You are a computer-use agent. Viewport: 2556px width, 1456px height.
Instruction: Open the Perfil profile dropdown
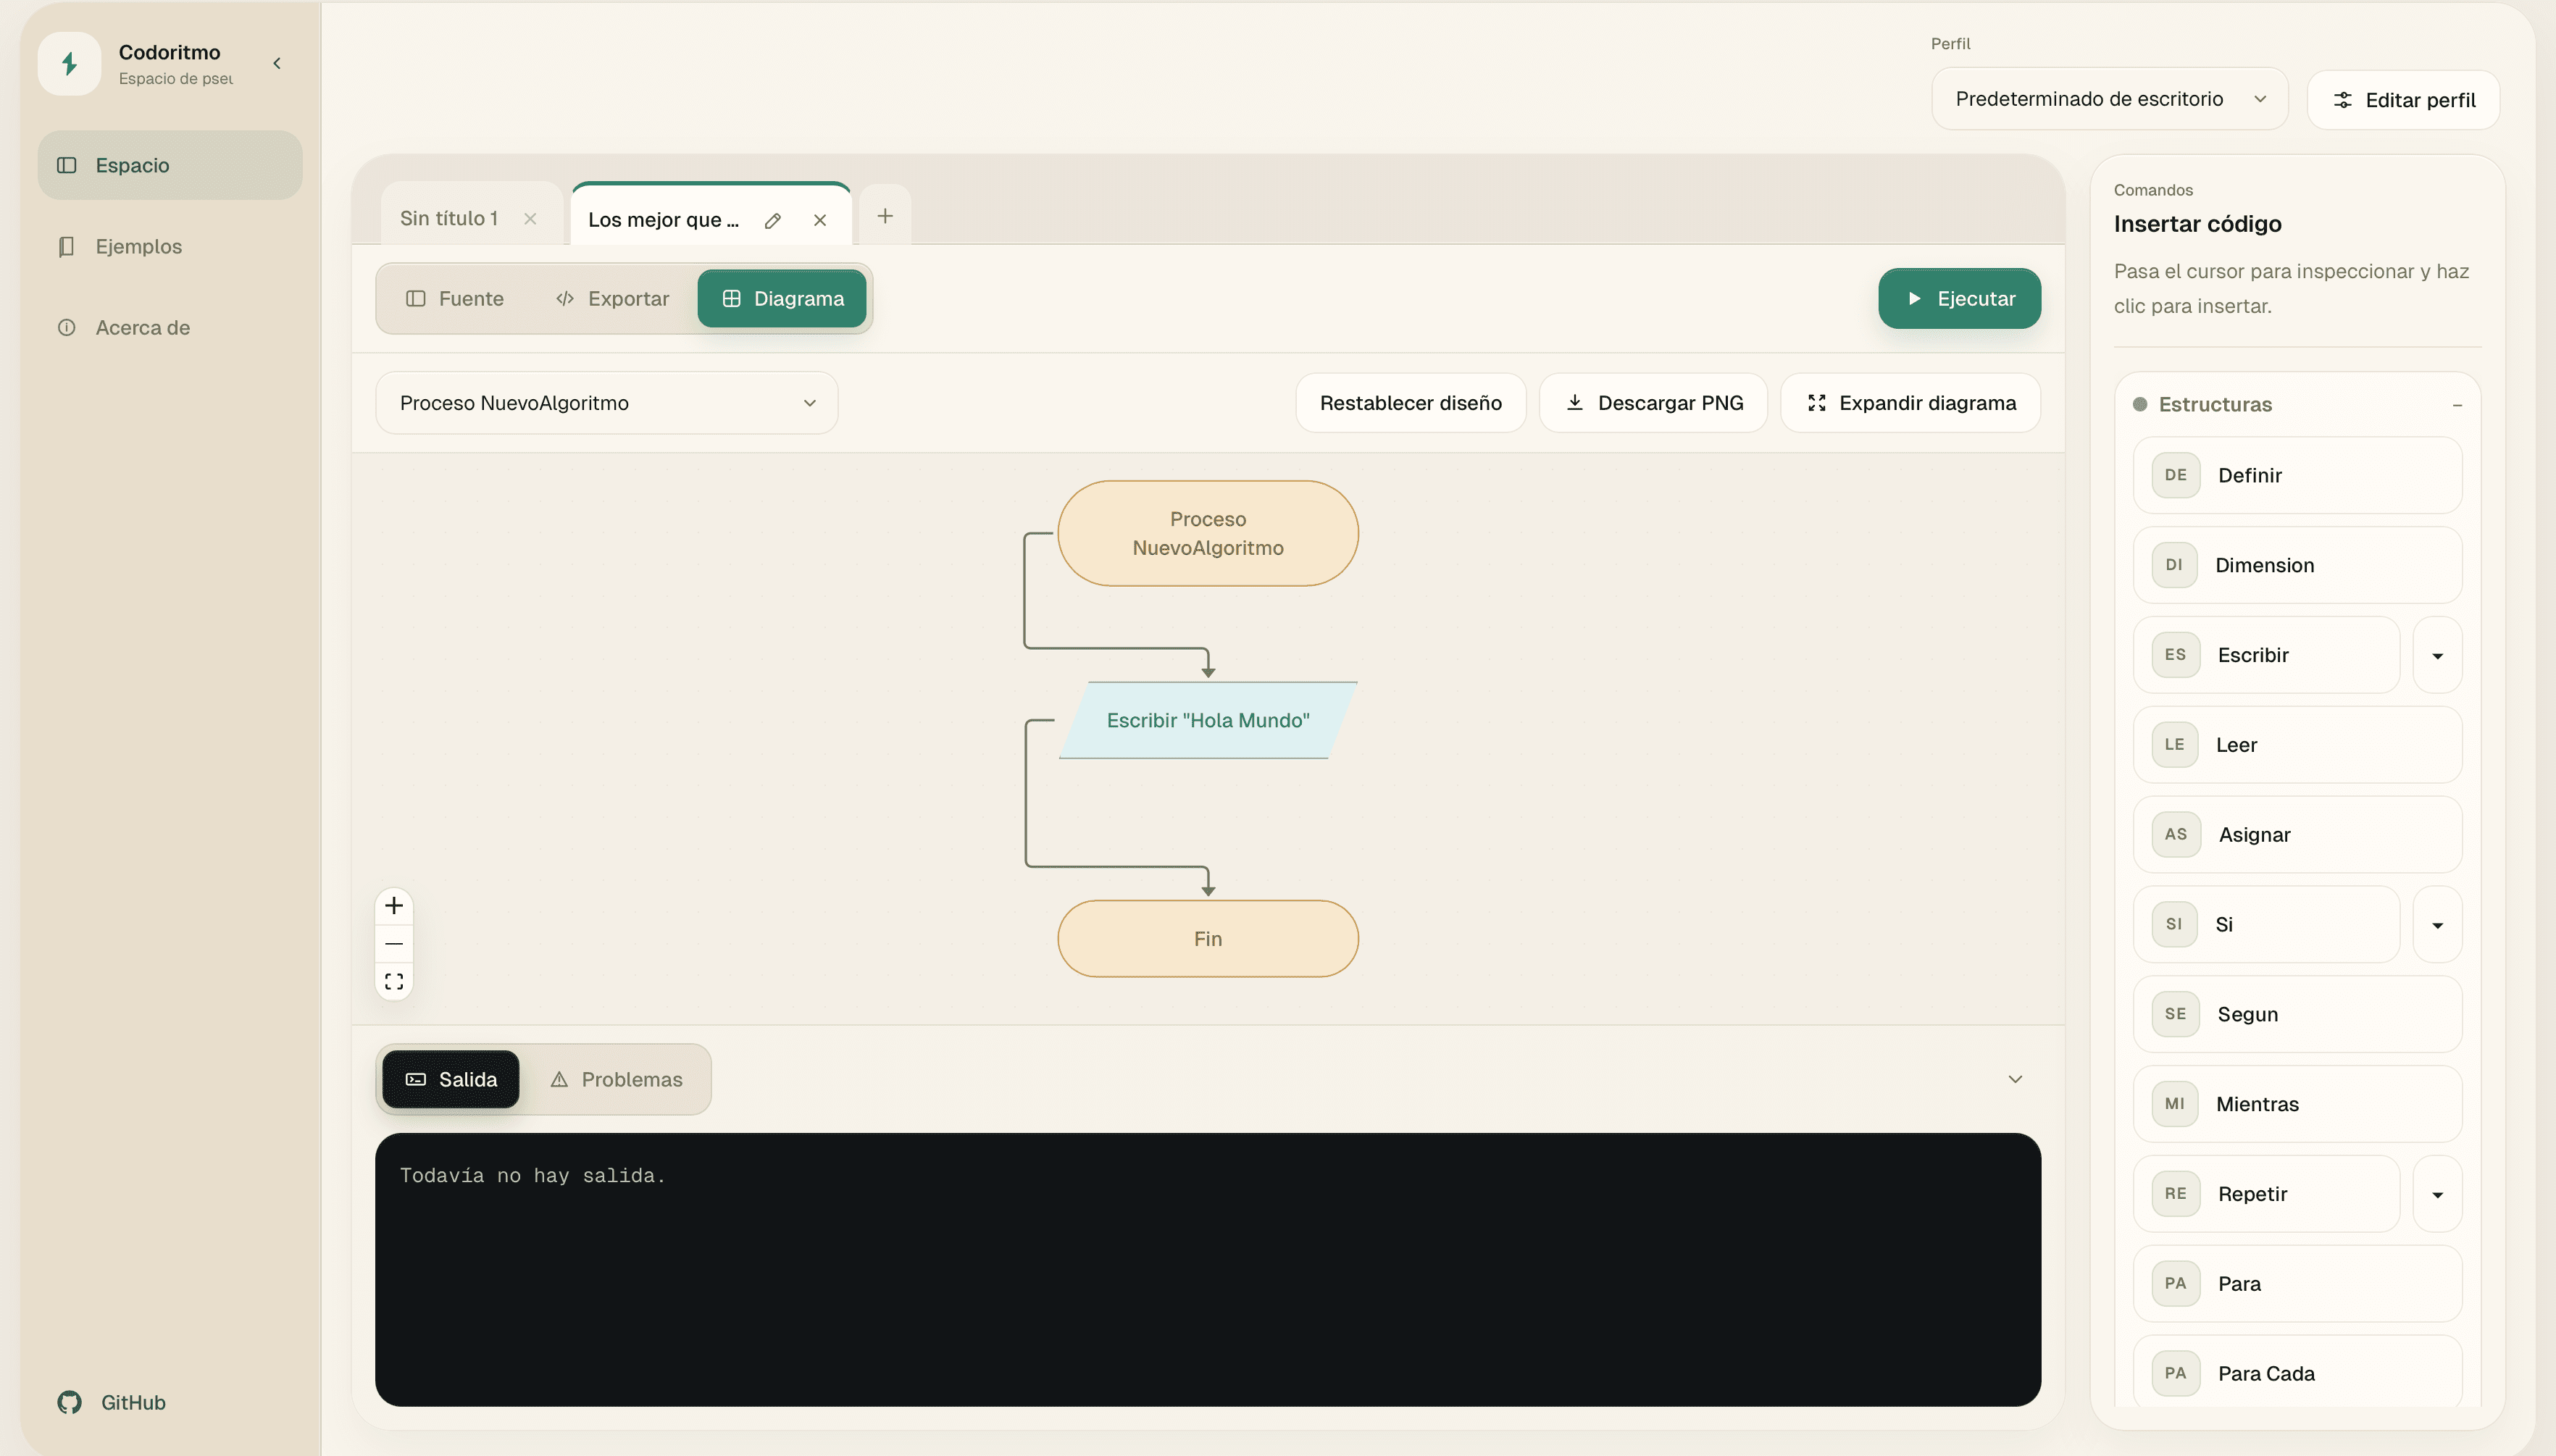pos(2108,99)
